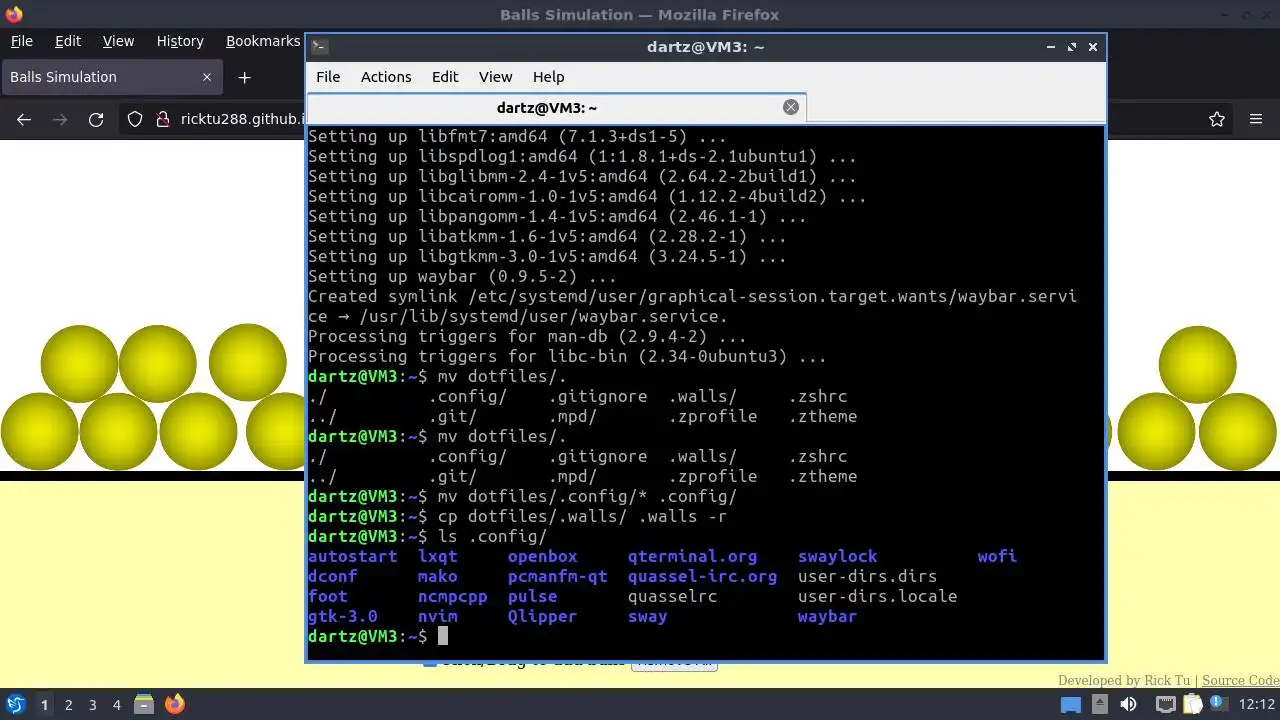Click 'quasselrc' file name

[672, 596]
